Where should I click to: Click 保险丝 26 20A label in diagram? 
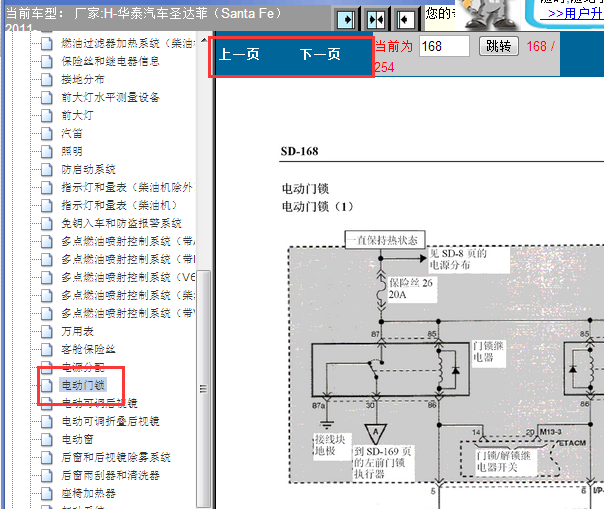[x=411, y=289]
